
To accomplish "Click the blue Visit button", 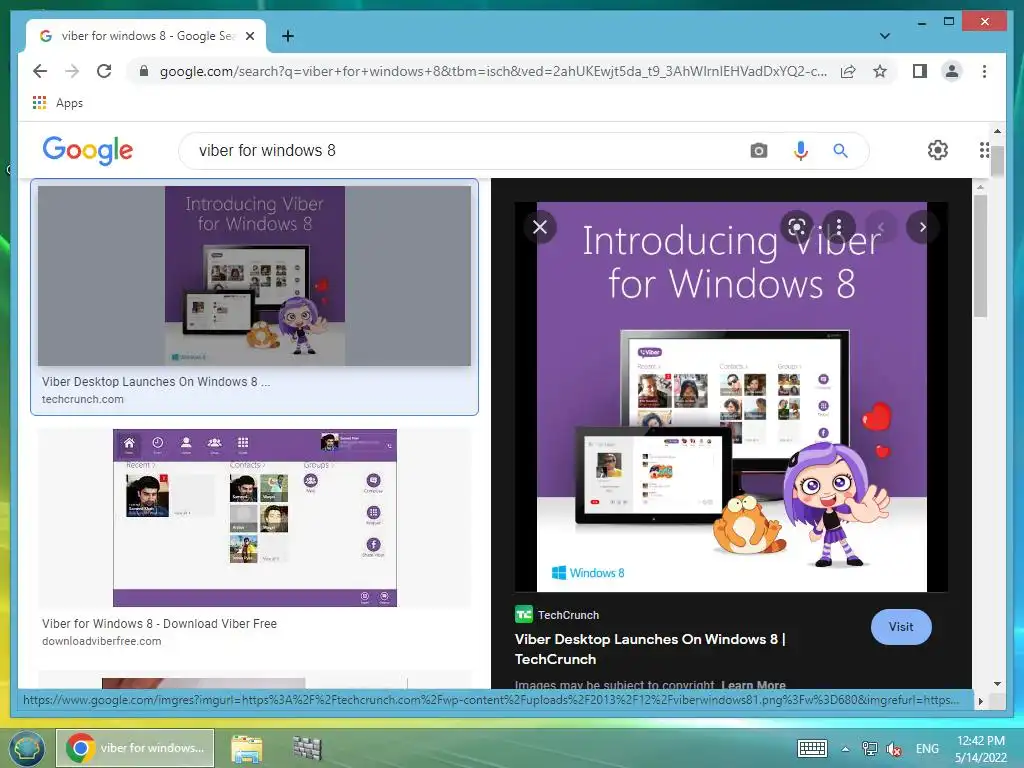I will pos(901,627).
